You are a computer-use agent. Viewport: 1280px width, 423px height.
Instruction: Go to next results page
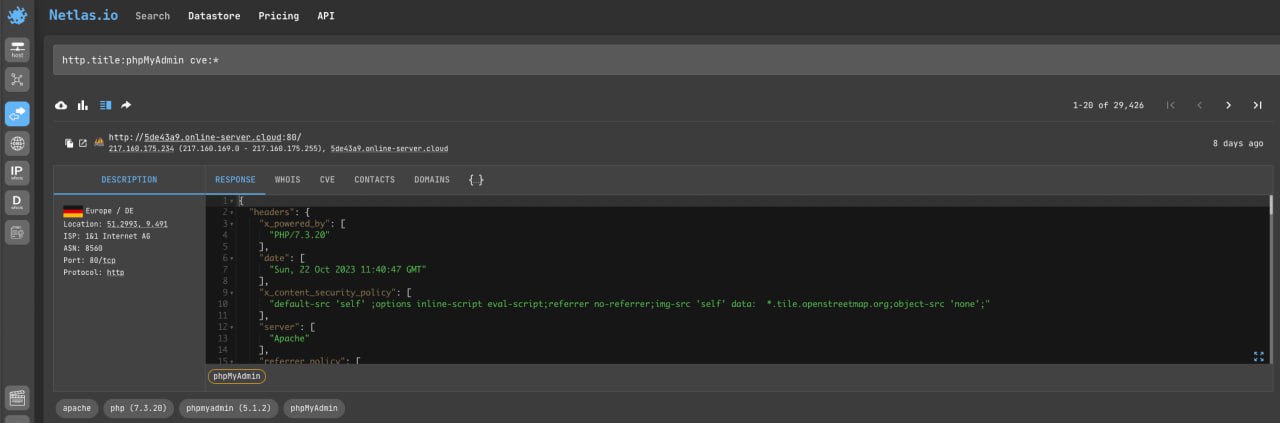pyautogui.click(x=1228, y=105)
